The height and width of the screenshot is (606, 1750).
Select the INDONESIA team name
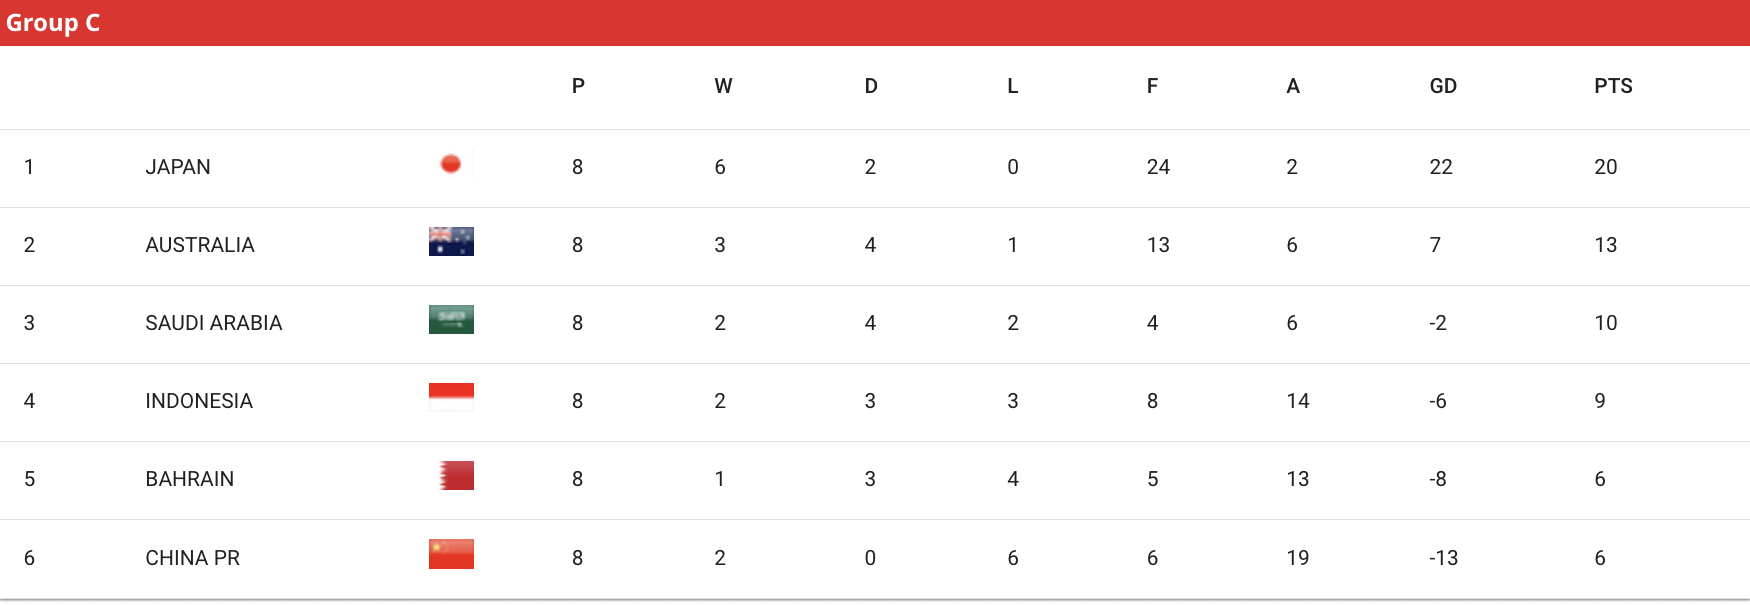tap(199, 401)
